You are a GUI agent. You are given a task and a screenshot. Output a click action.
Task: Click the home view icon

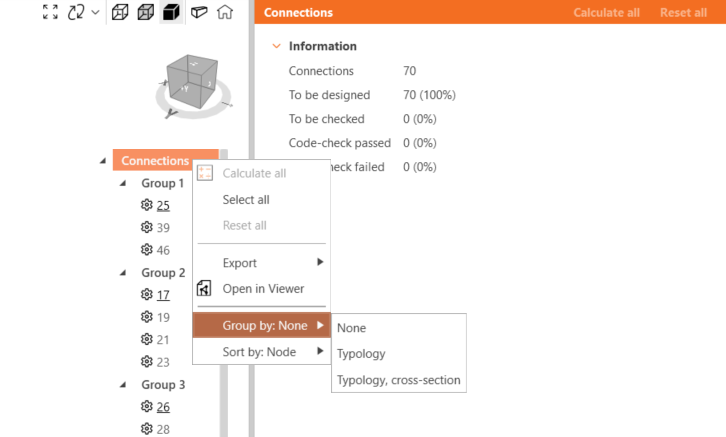click(224, 12)
